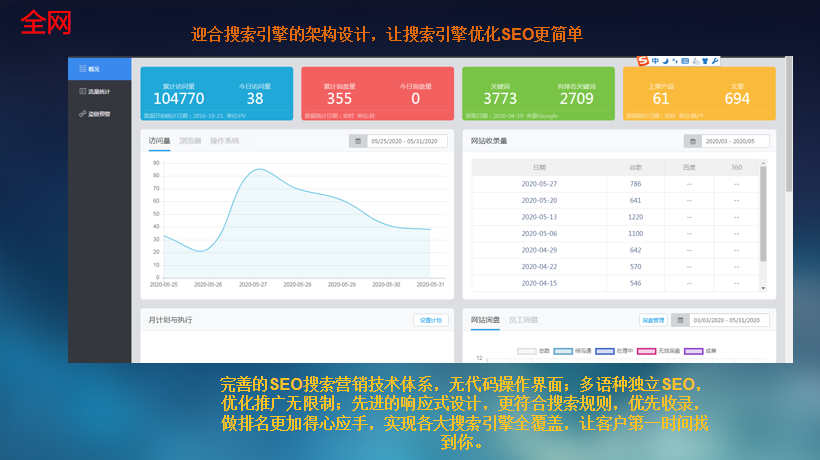Click the page's main vertical scrollbar
Image resolution: width=820 pixels, height=460 pixels.
coord(789,124)
